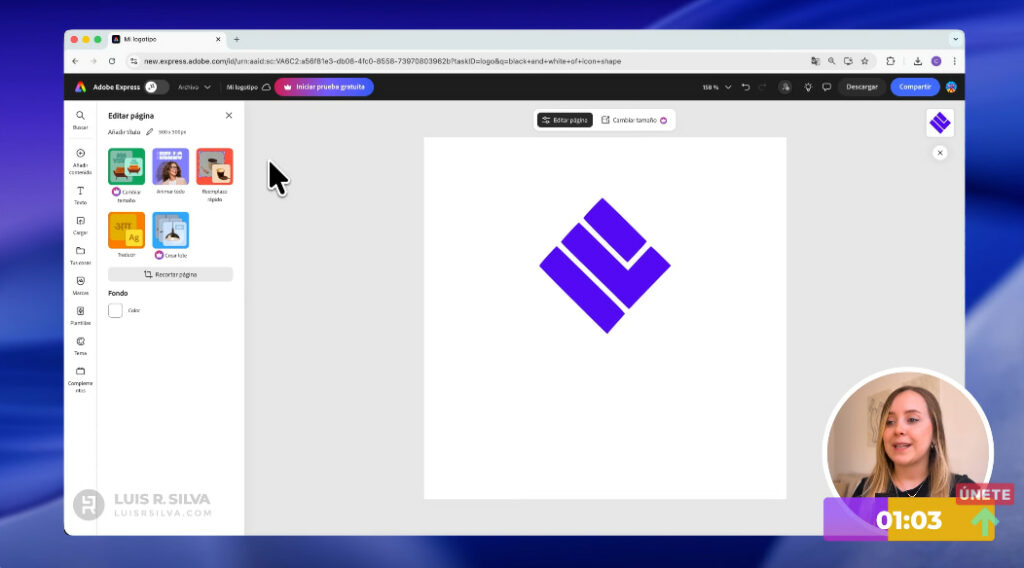Open the browser extensions puzzle icon
1024x568 pixels.
(x=890, y=61)
